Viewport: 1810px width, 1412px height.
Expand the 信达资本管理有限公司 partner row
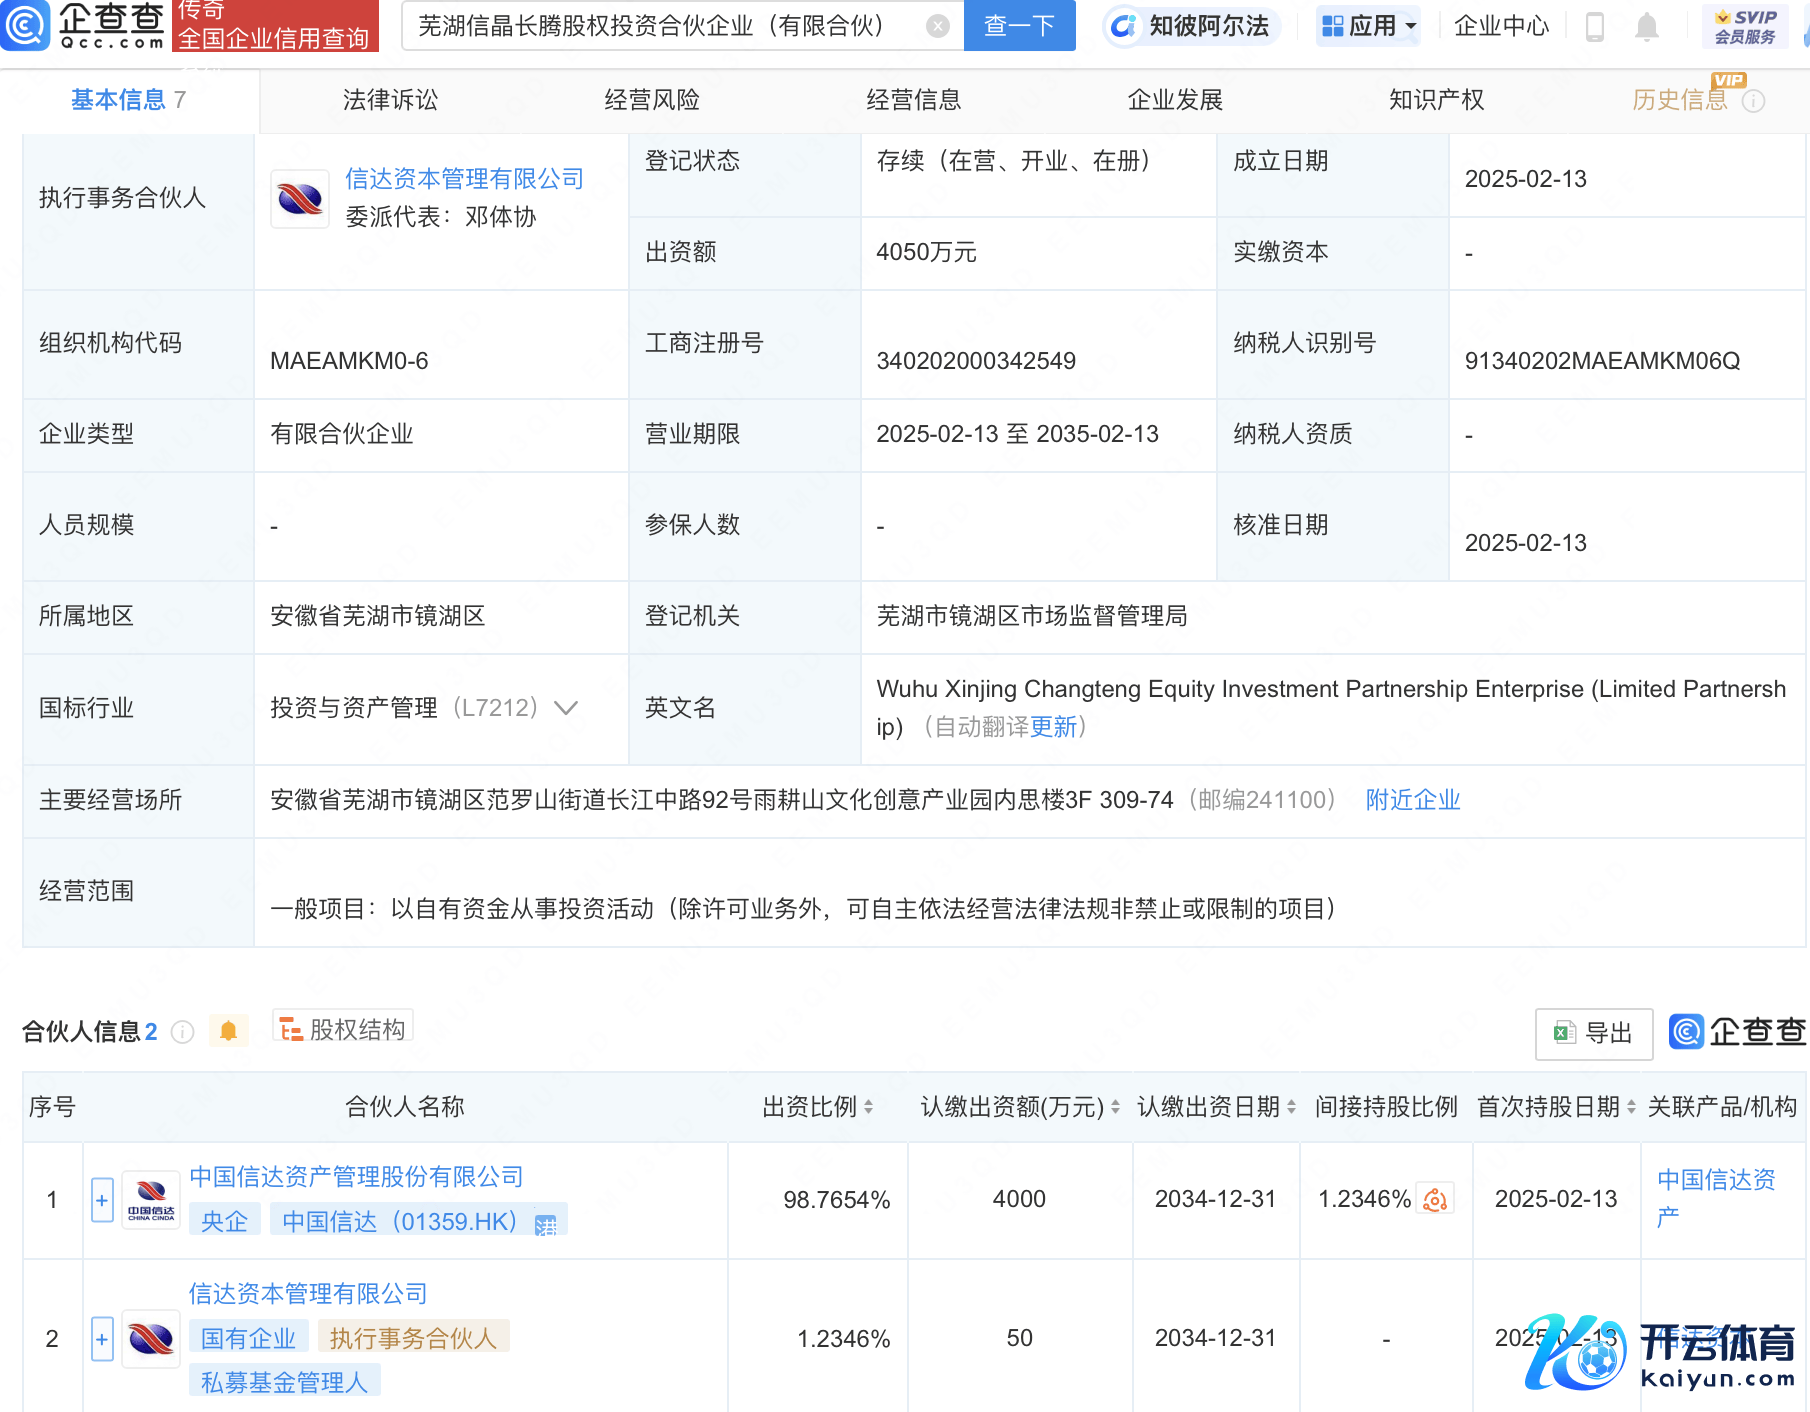pyautogui.click(x=102, y=1339)
